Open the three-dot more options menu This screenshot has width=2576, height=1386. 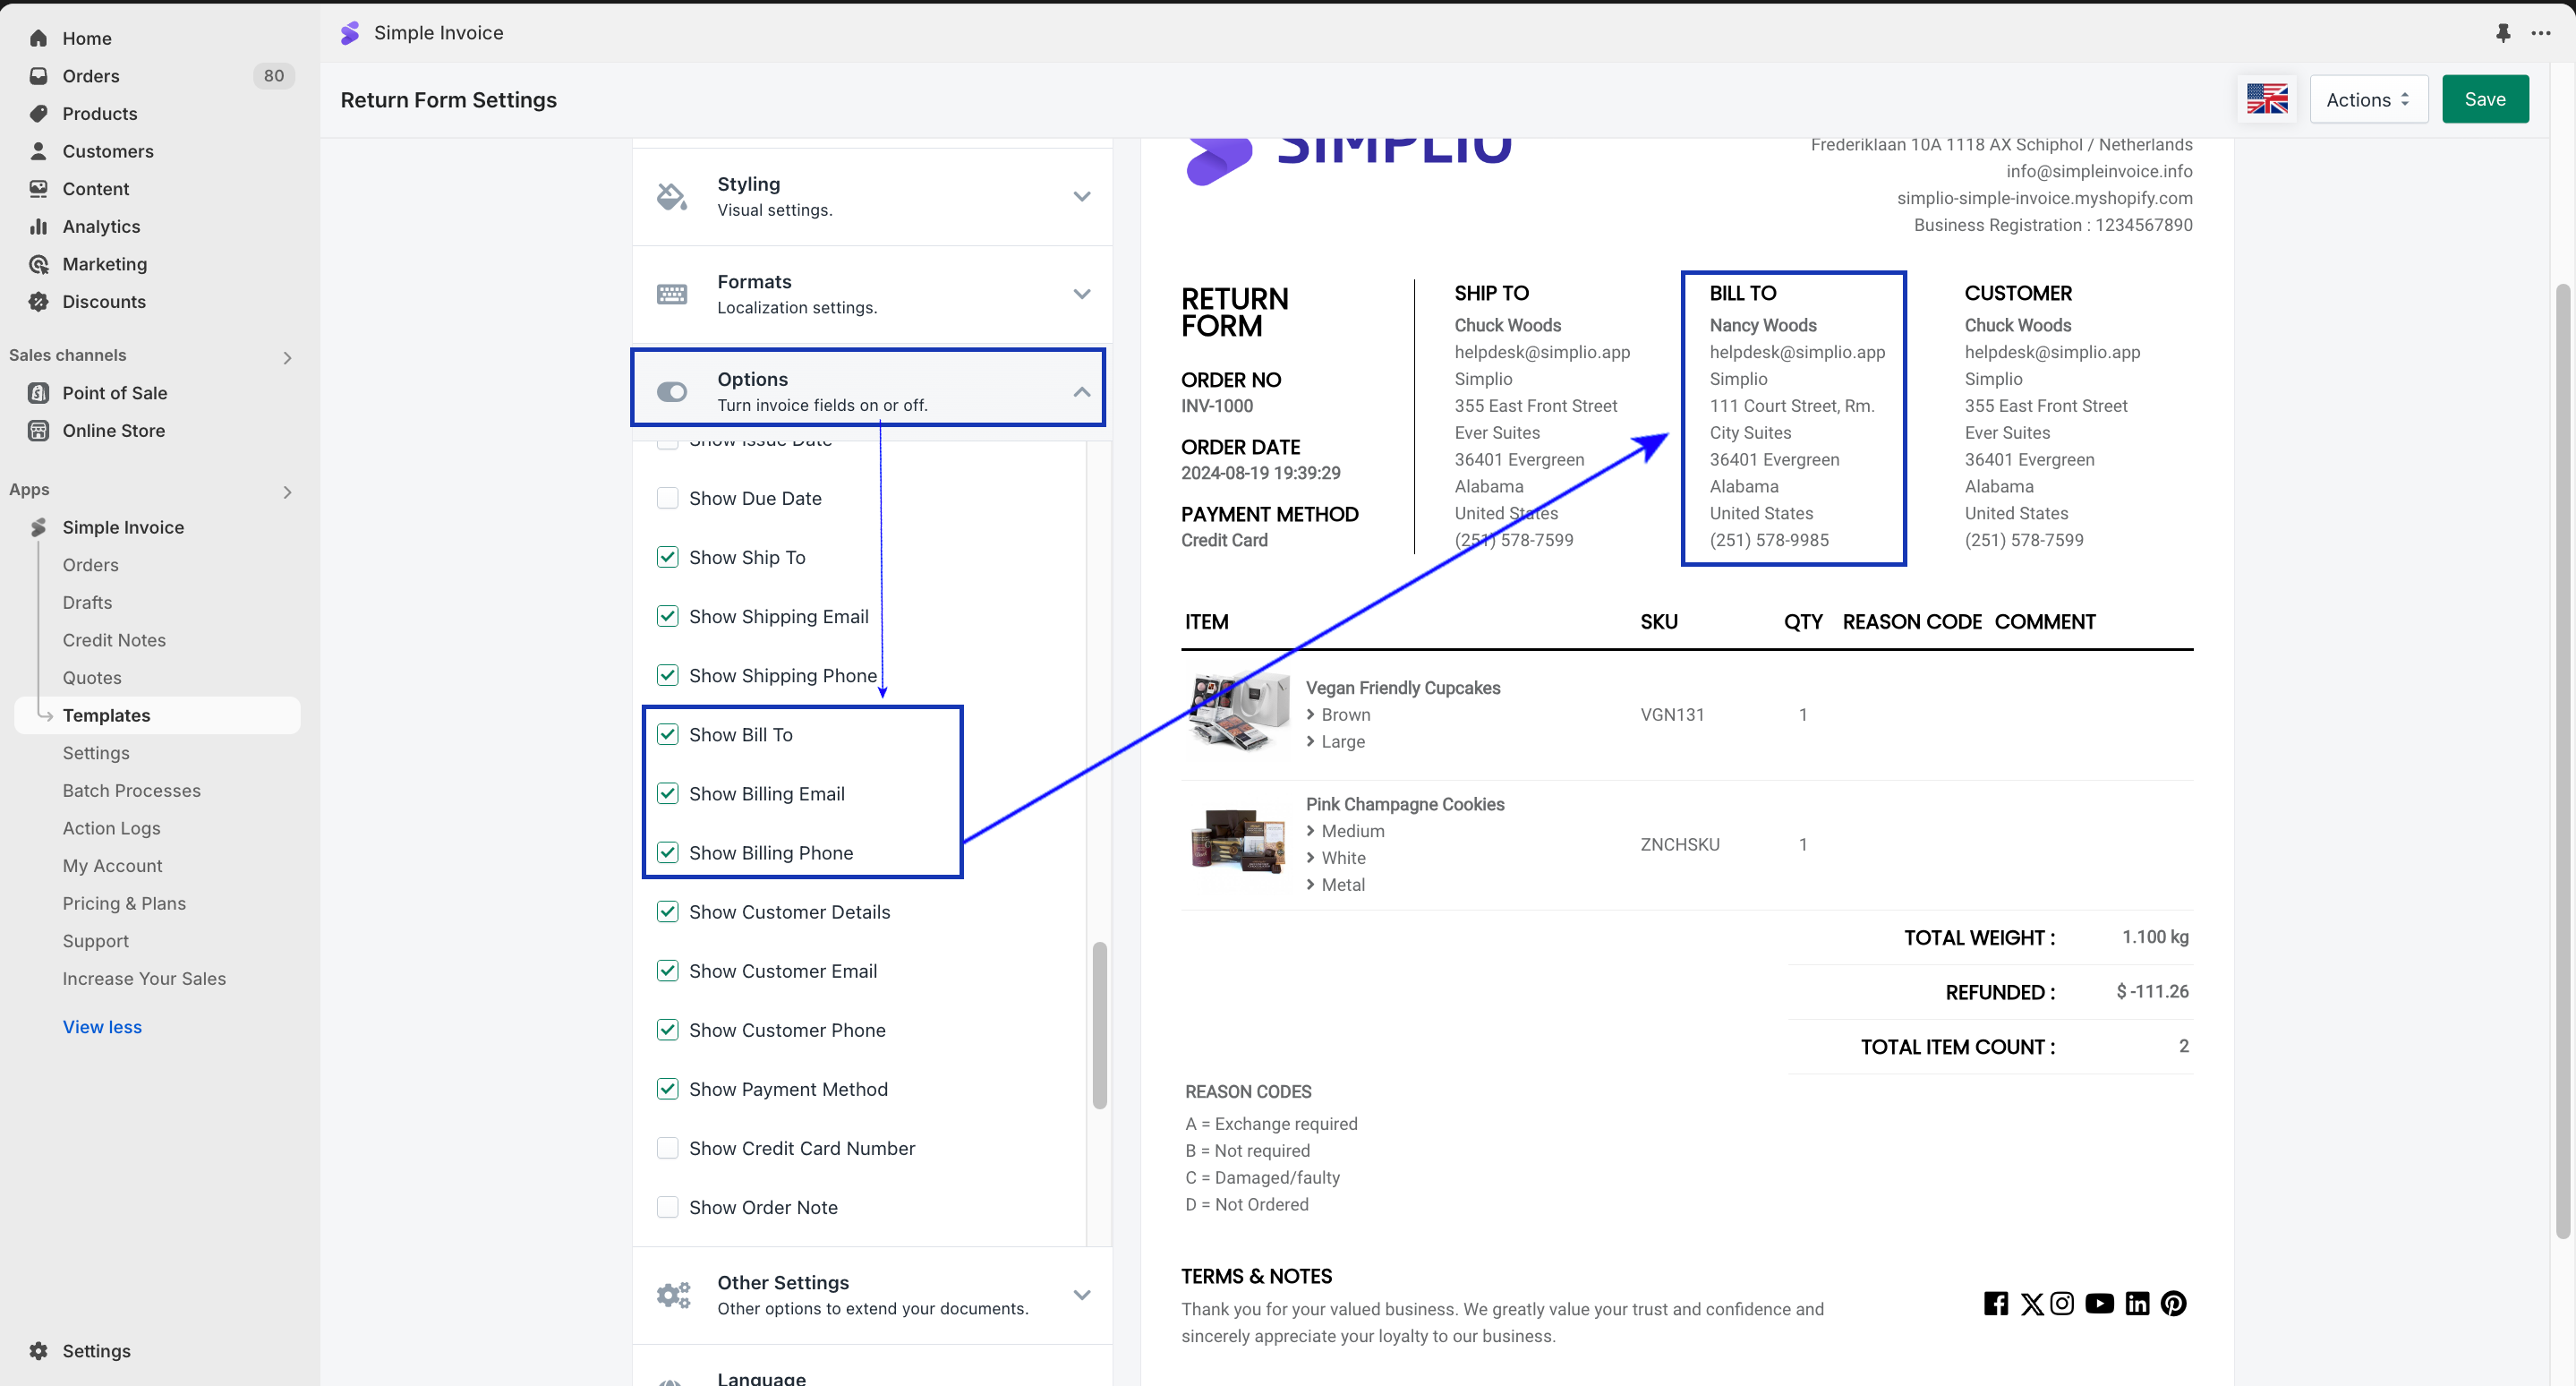2541,33
